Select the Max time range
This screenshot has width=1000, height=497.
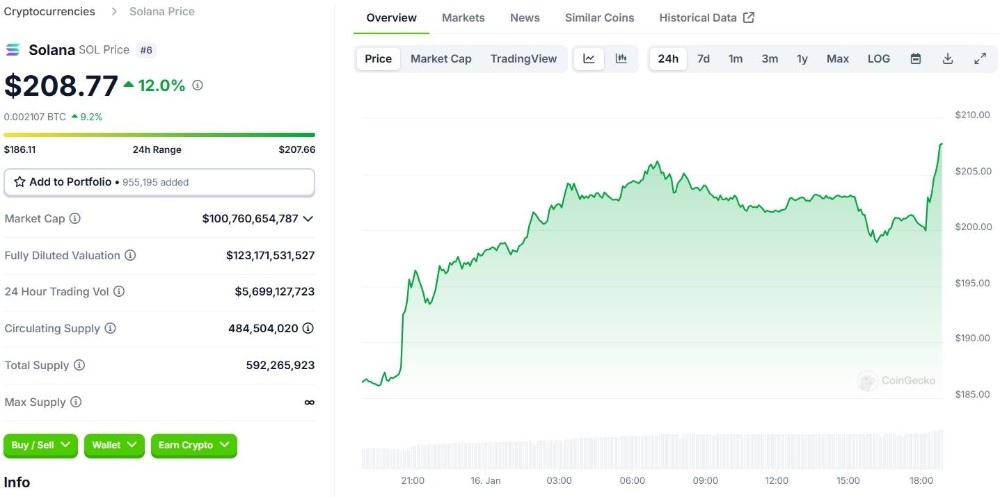837,59
